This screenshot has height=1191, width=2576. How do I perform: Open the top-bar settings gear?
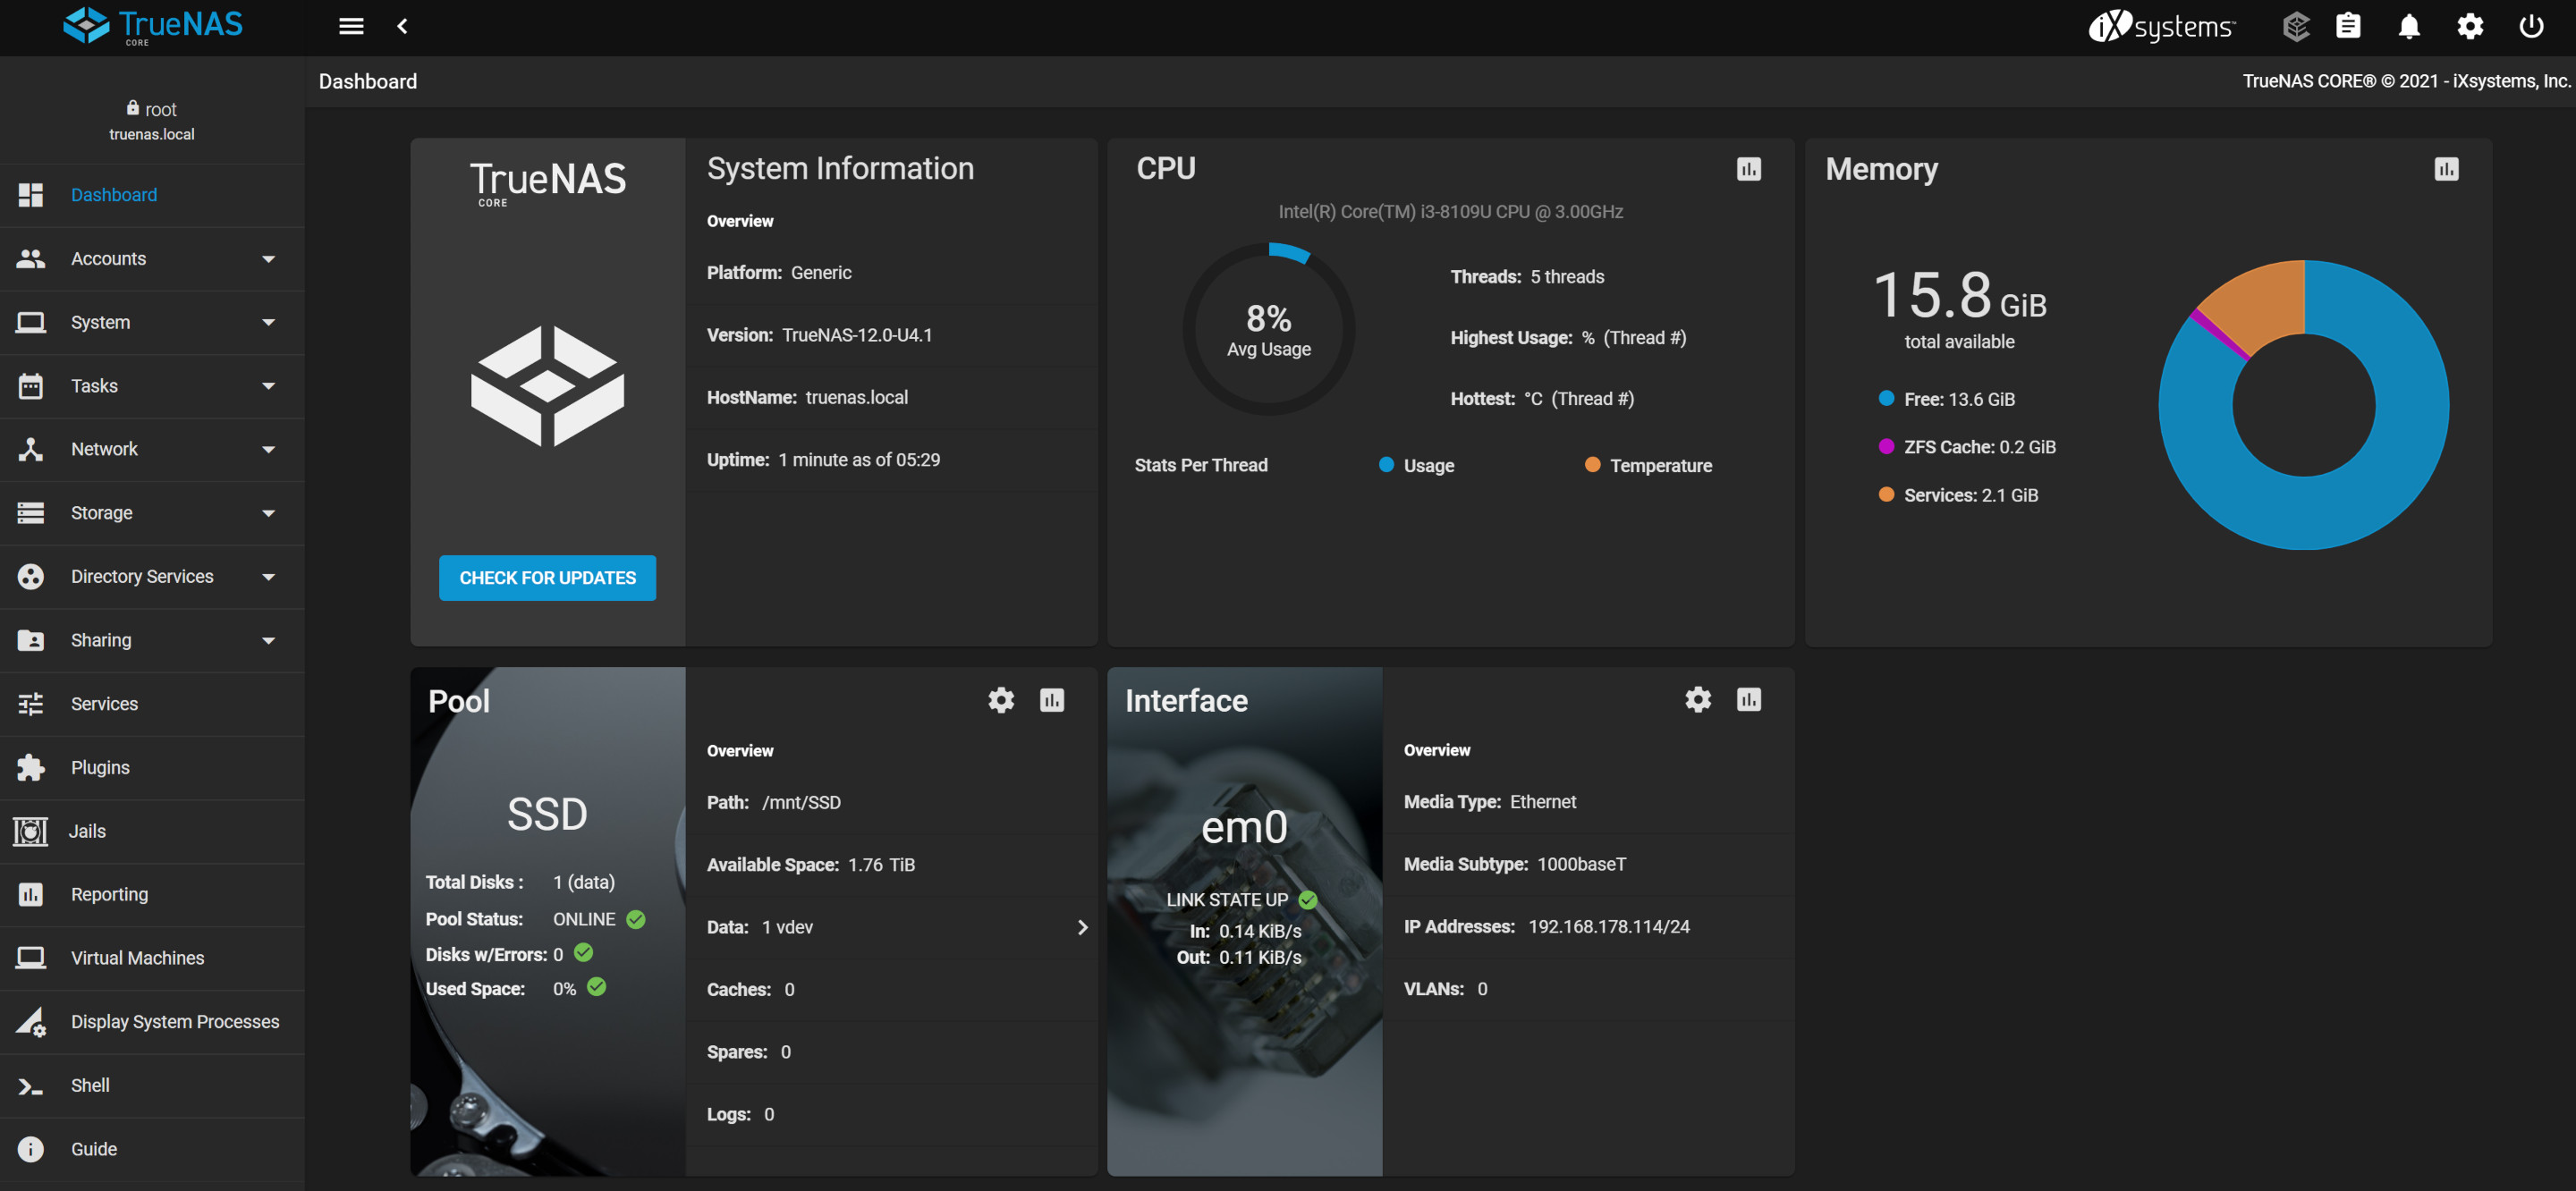point(2470,27)
